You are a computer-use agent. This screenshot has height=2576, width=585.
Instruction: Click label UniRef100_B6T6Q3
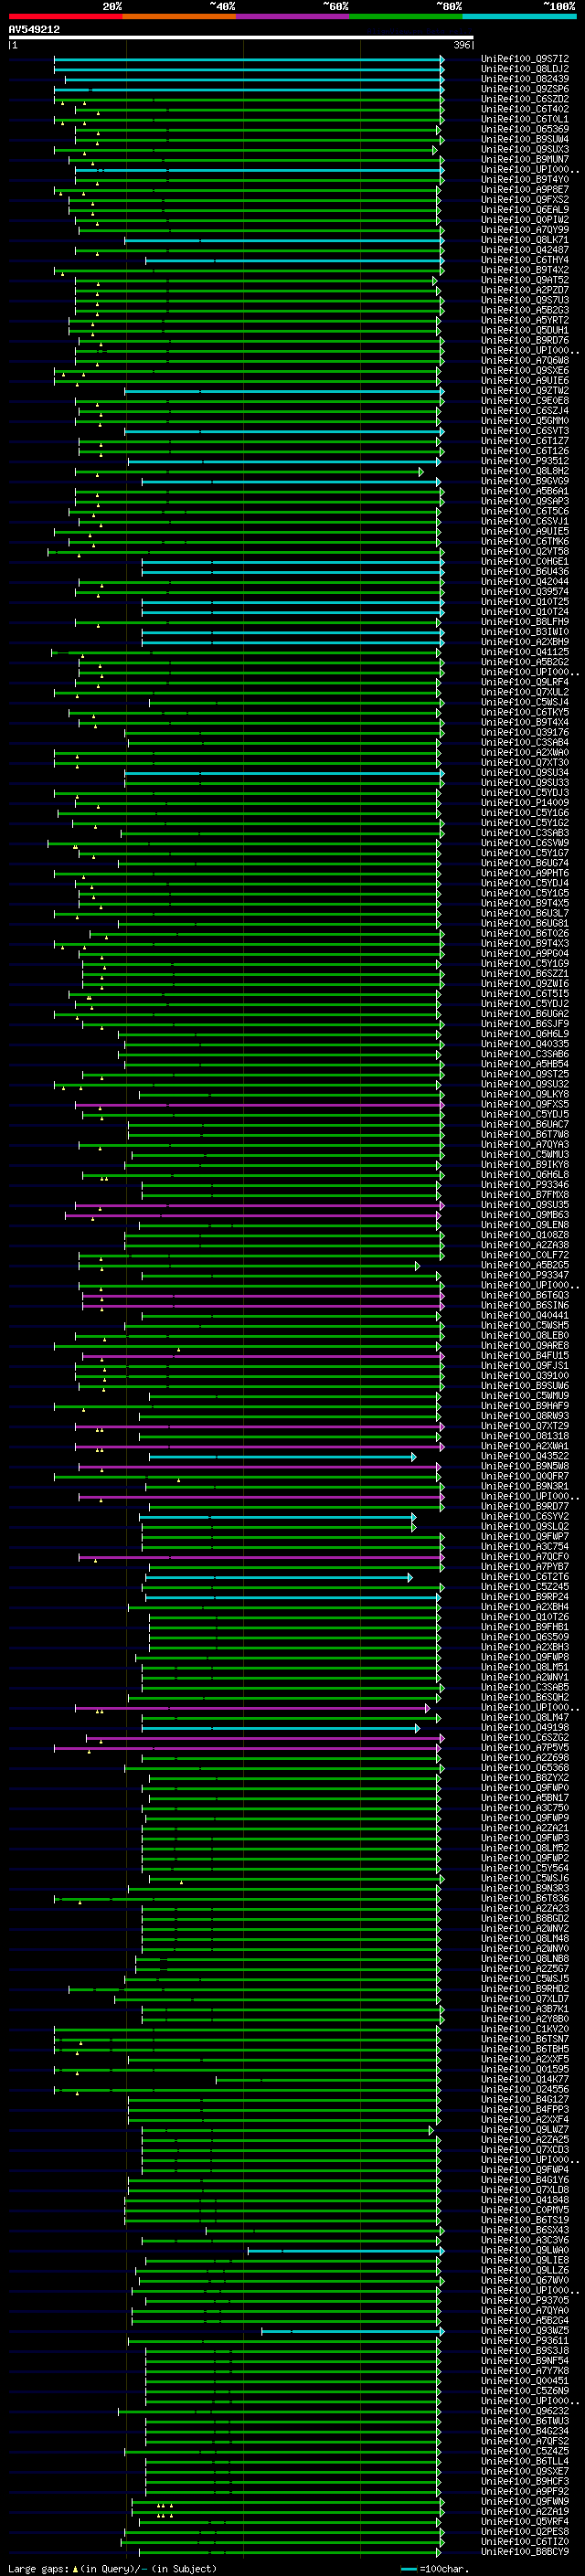525,1295
